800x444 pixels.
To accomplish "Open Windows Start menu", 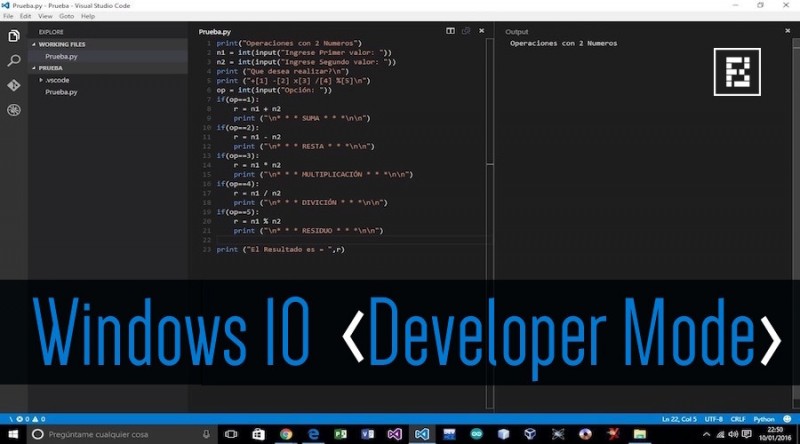I will tap(13, 434).
